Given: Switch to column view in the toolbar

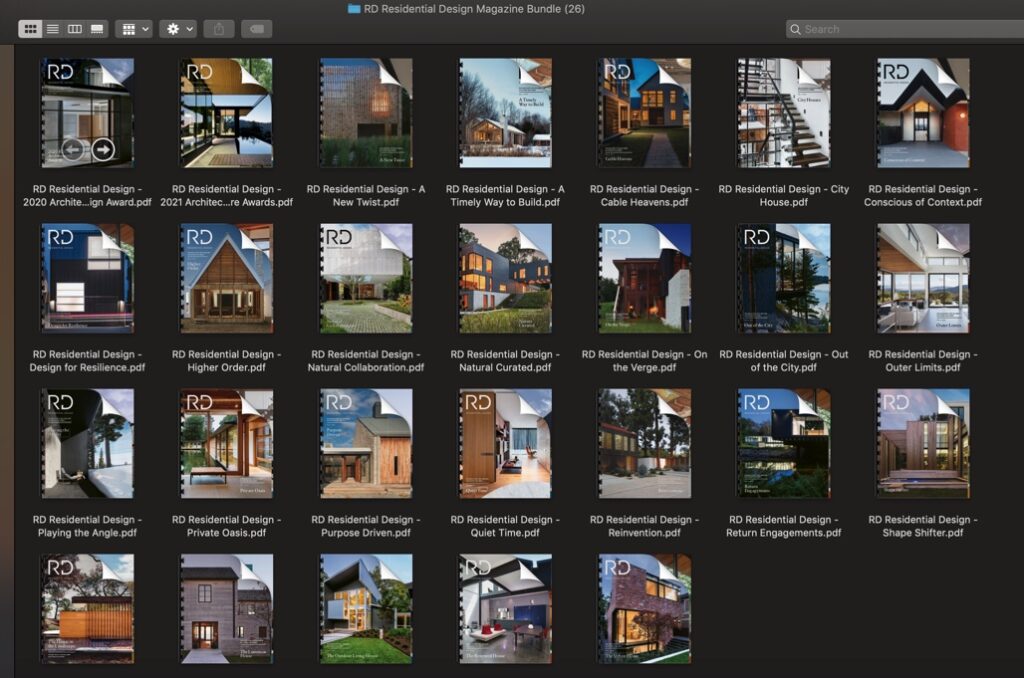Looking at the screenshot, I should click(74, 28).
